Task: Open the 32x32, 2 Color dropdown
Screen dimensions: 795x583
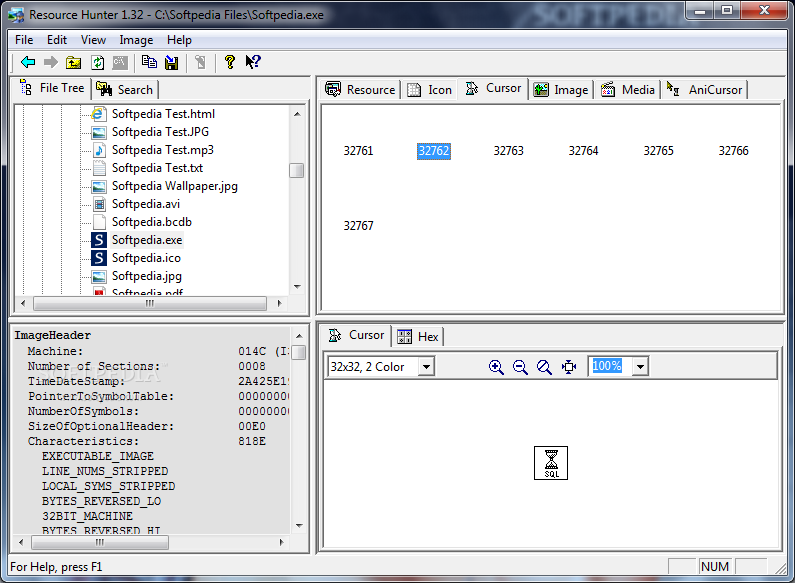Action: coord(426,367)
